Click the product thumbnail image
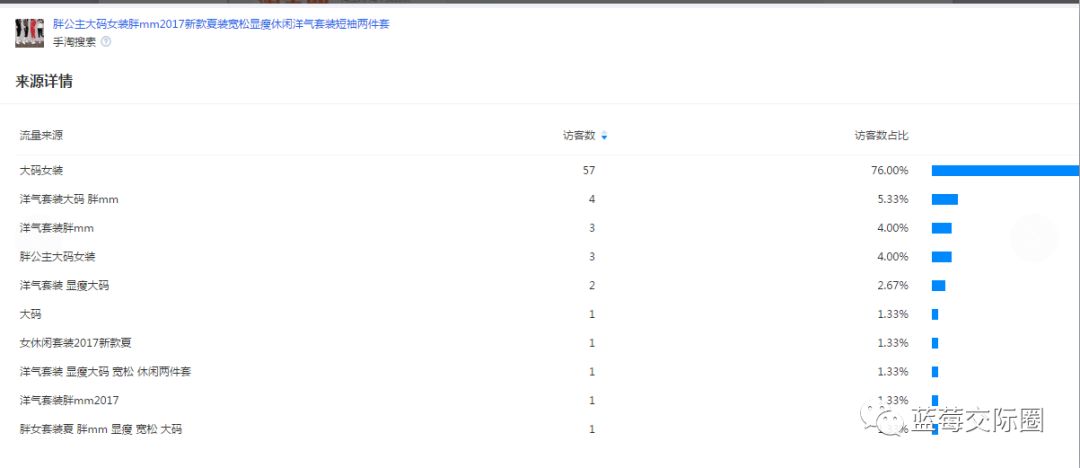This screenshot has height=468, width=1080. (30, 33)
